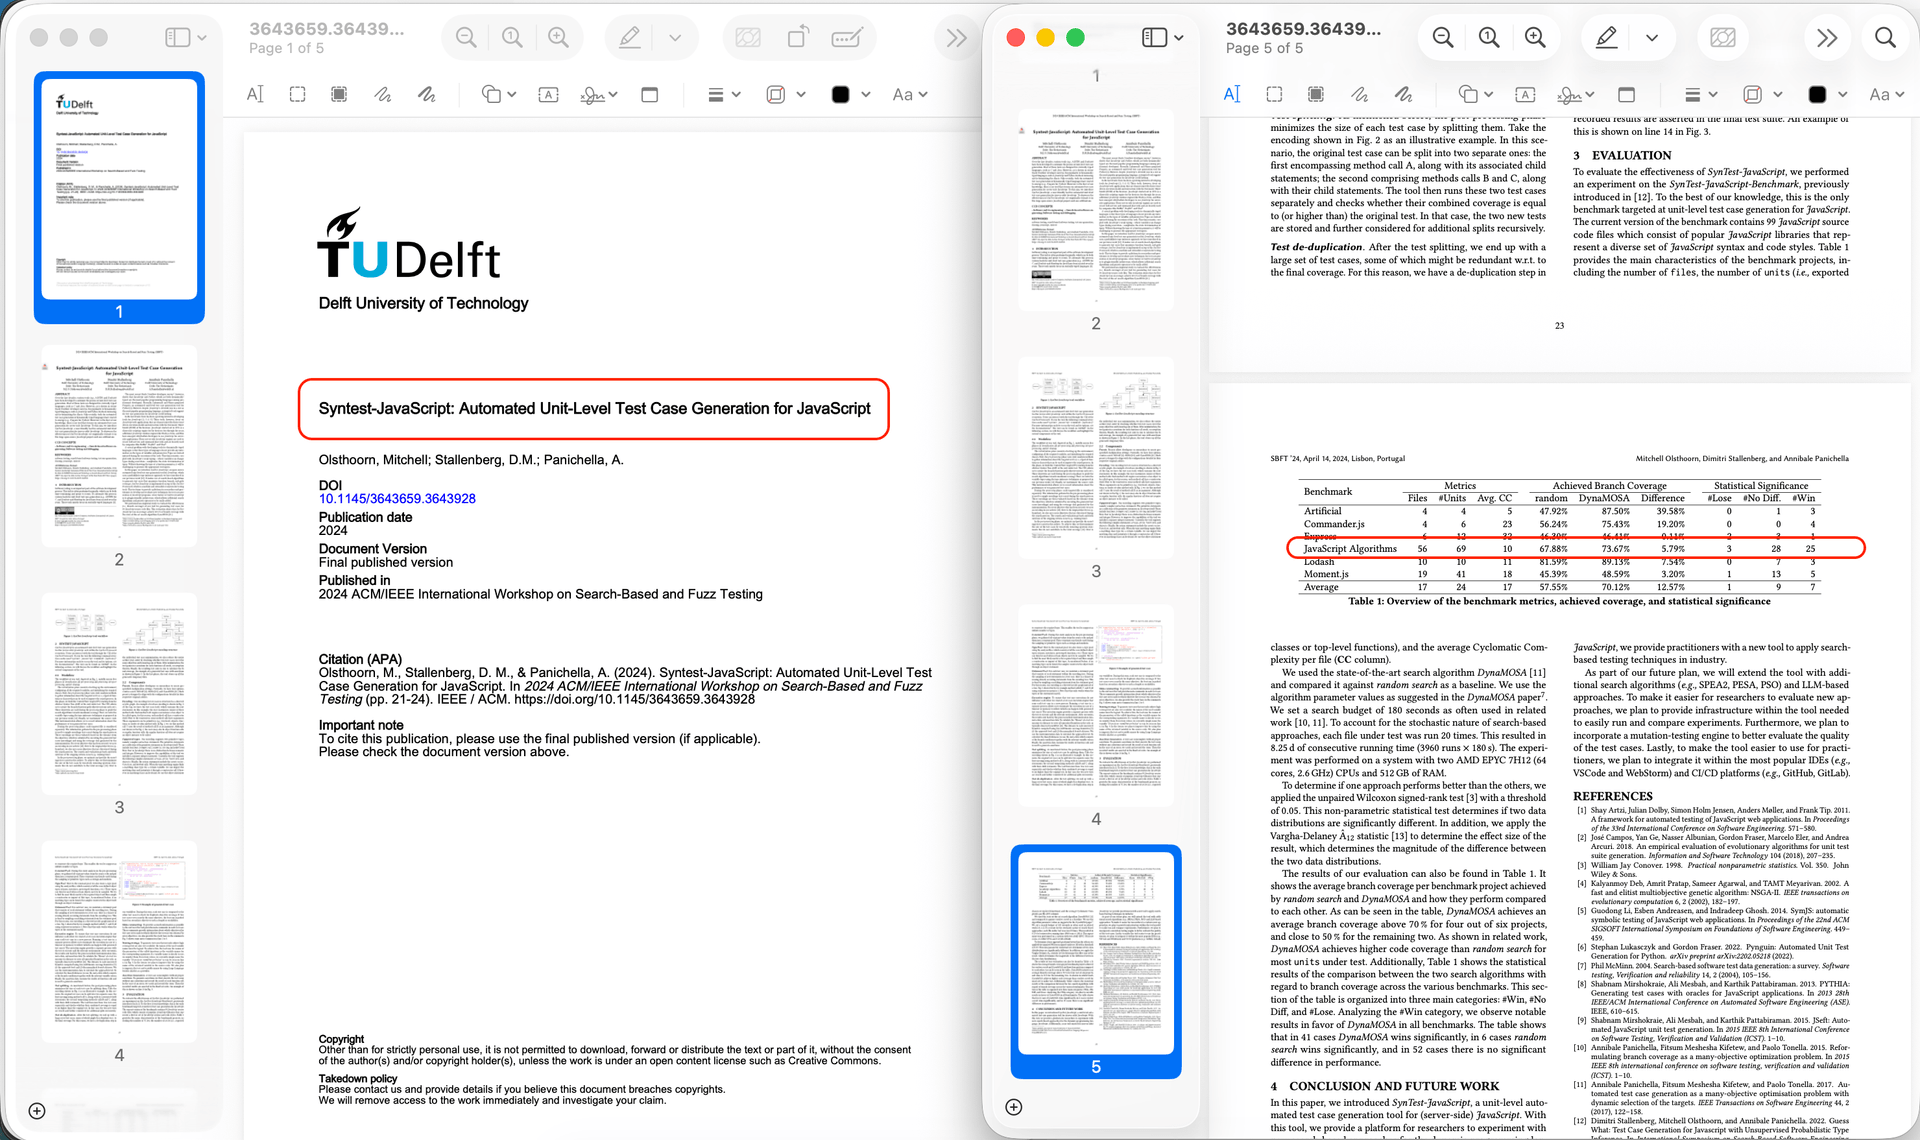Image resolution: width=1920 pixels, height=1140 pixels.
Task: Open search in the page 5 window
Action: 1885,38
